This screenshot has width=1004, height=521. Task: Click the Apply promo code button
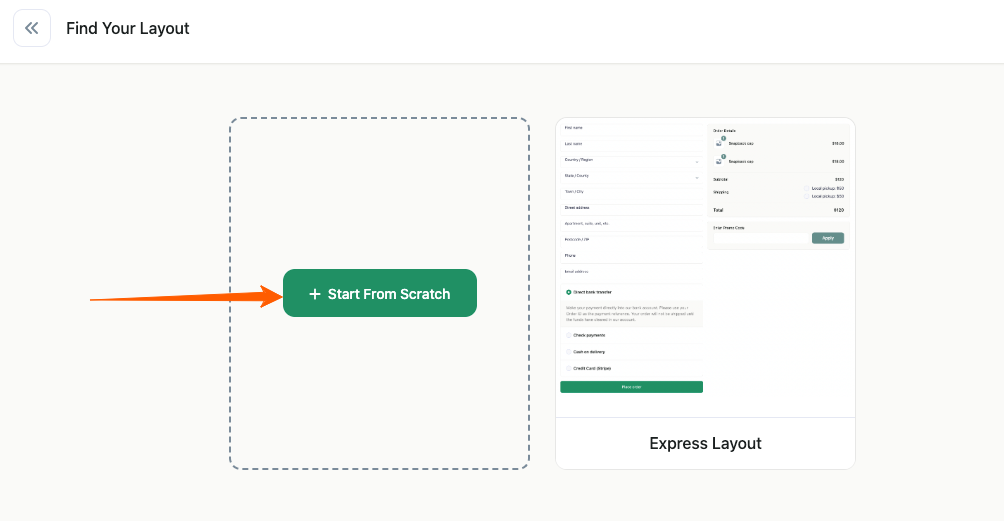click(x=828, y=238)
